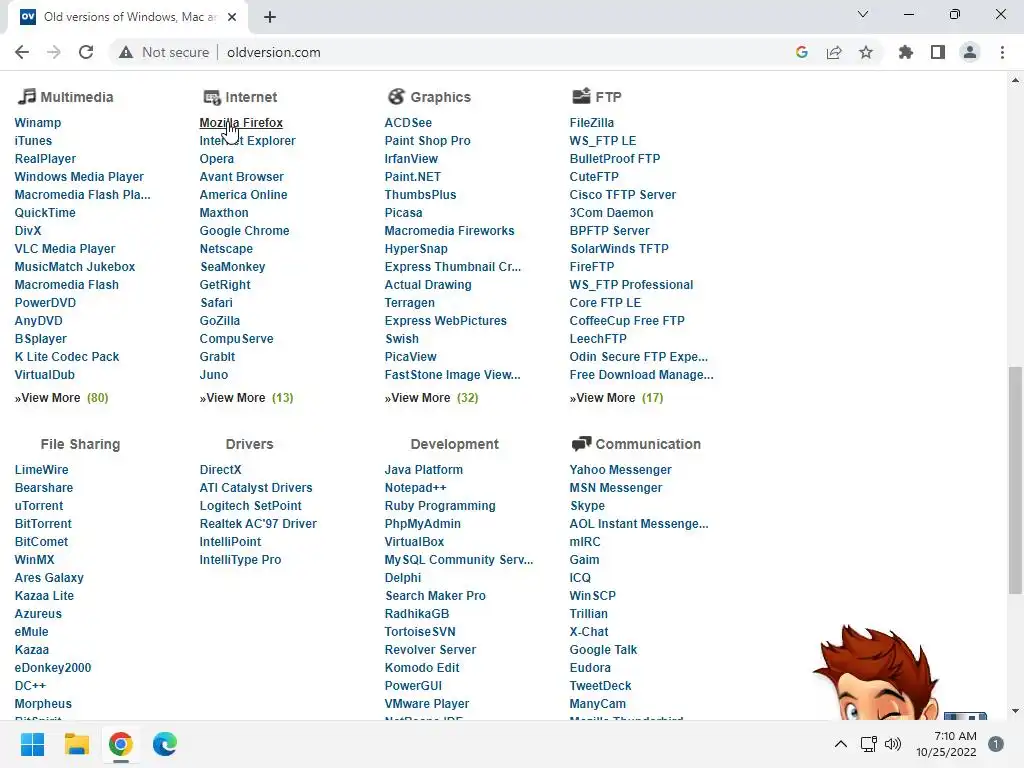Click the Multimedia music note icon
This screenshot has width=1024, height=768.
click(x=26, y=97)
